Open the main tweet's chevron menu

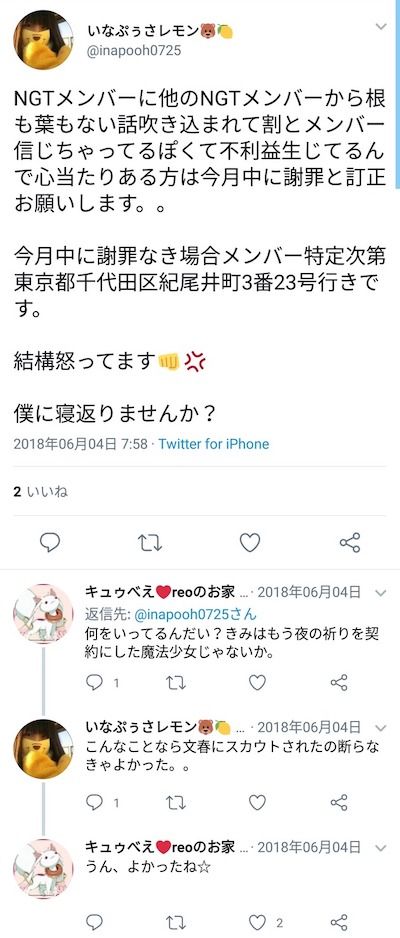tap(381, 26)
